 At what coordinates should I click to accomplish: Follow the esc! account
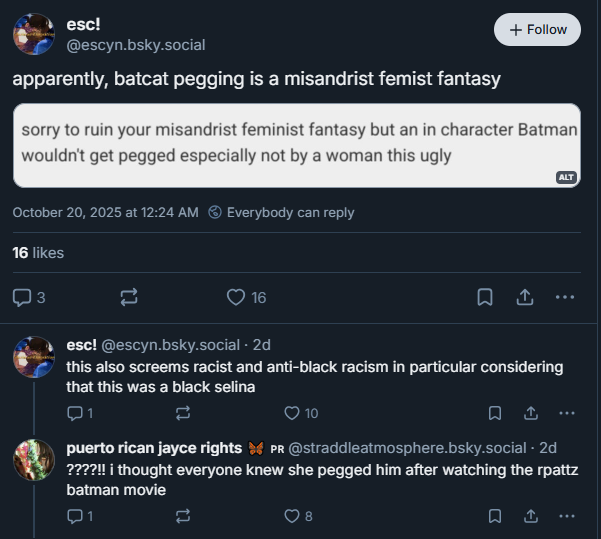click(x=537, y=30)
